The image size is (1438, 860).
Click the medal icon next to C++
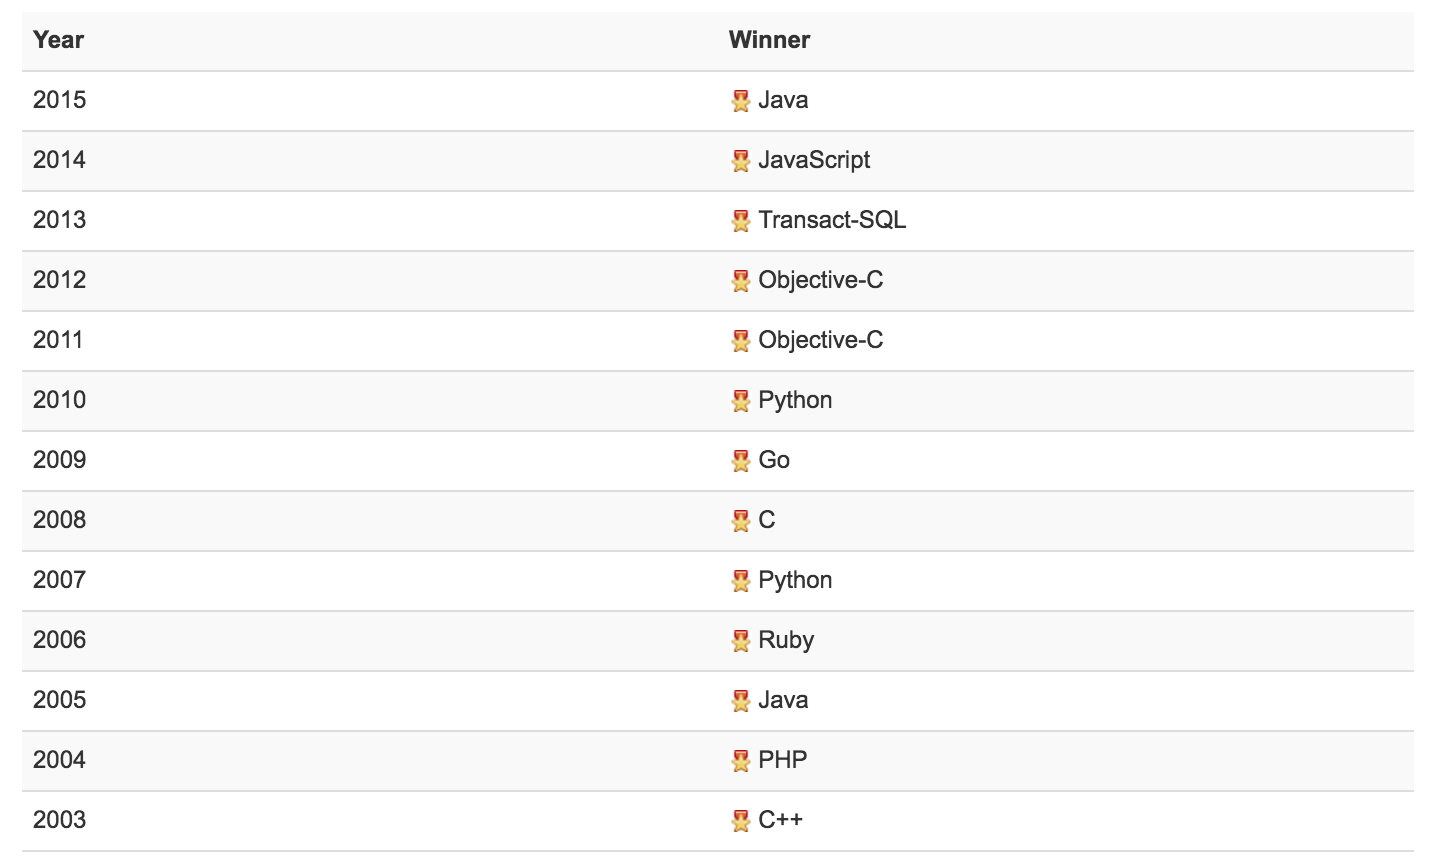740,821
